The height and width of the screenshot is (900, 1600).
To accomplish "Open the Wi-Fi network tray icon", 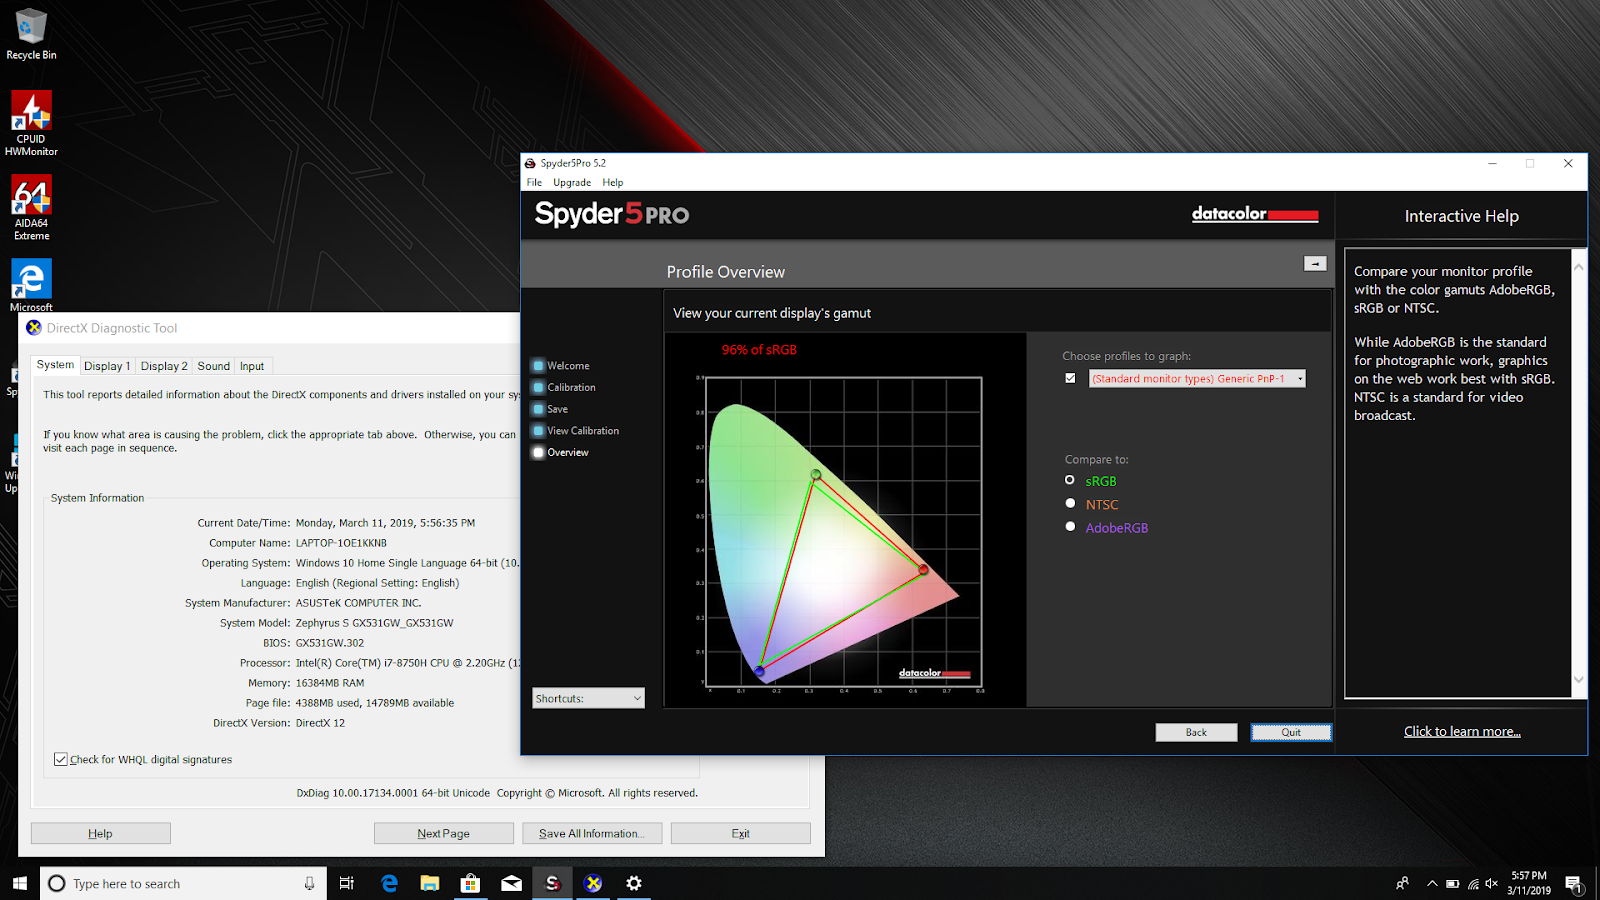I will 1473,884.
